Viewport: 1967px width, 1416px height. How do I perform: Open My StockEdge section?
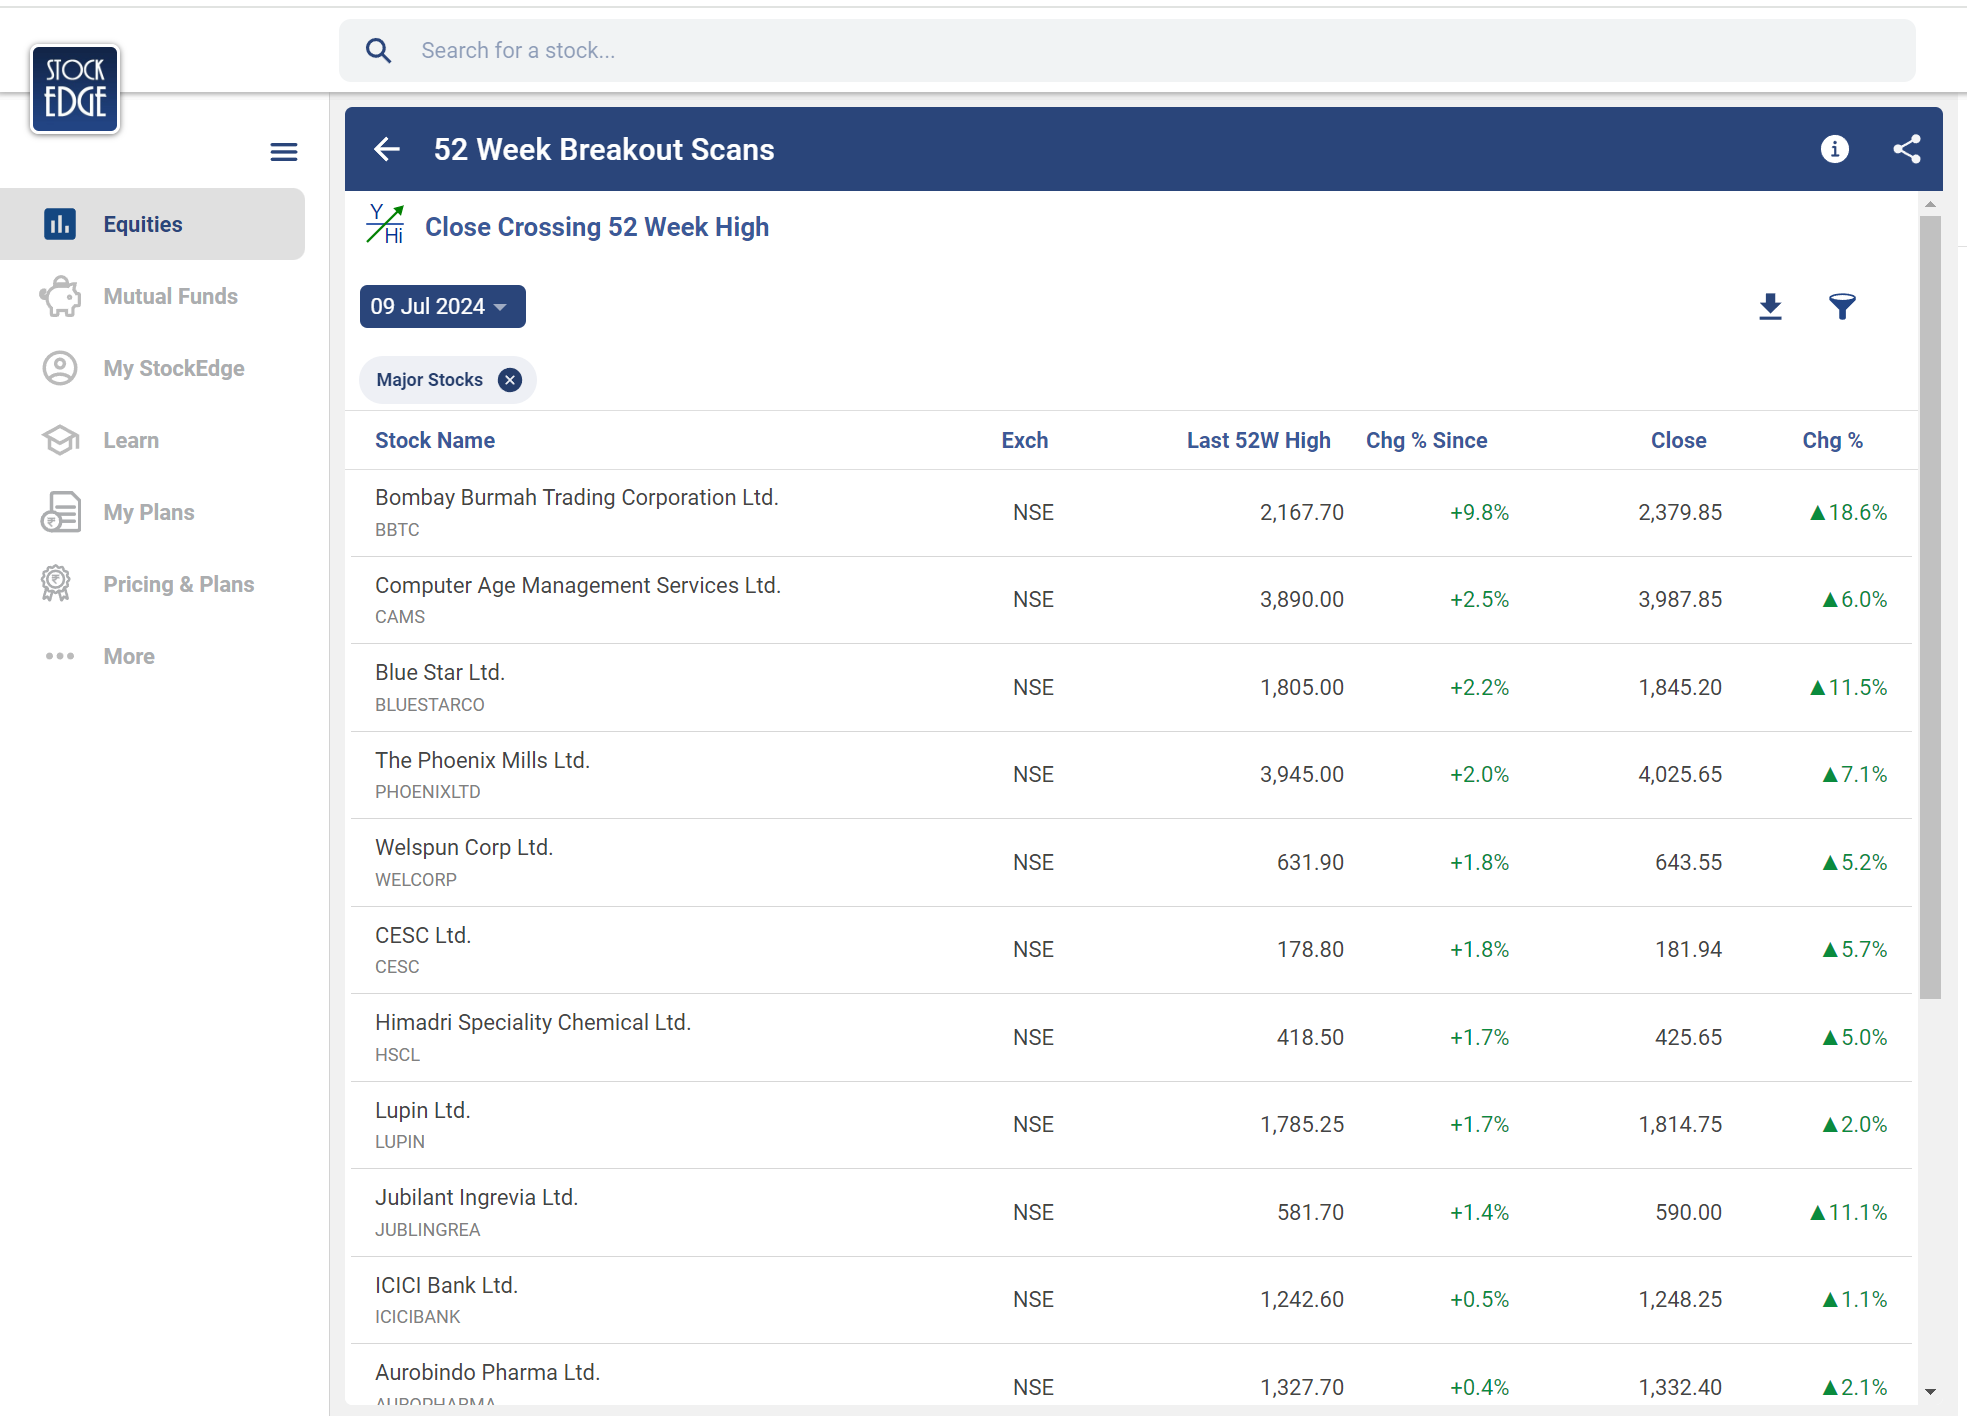[x=173, y=369]
